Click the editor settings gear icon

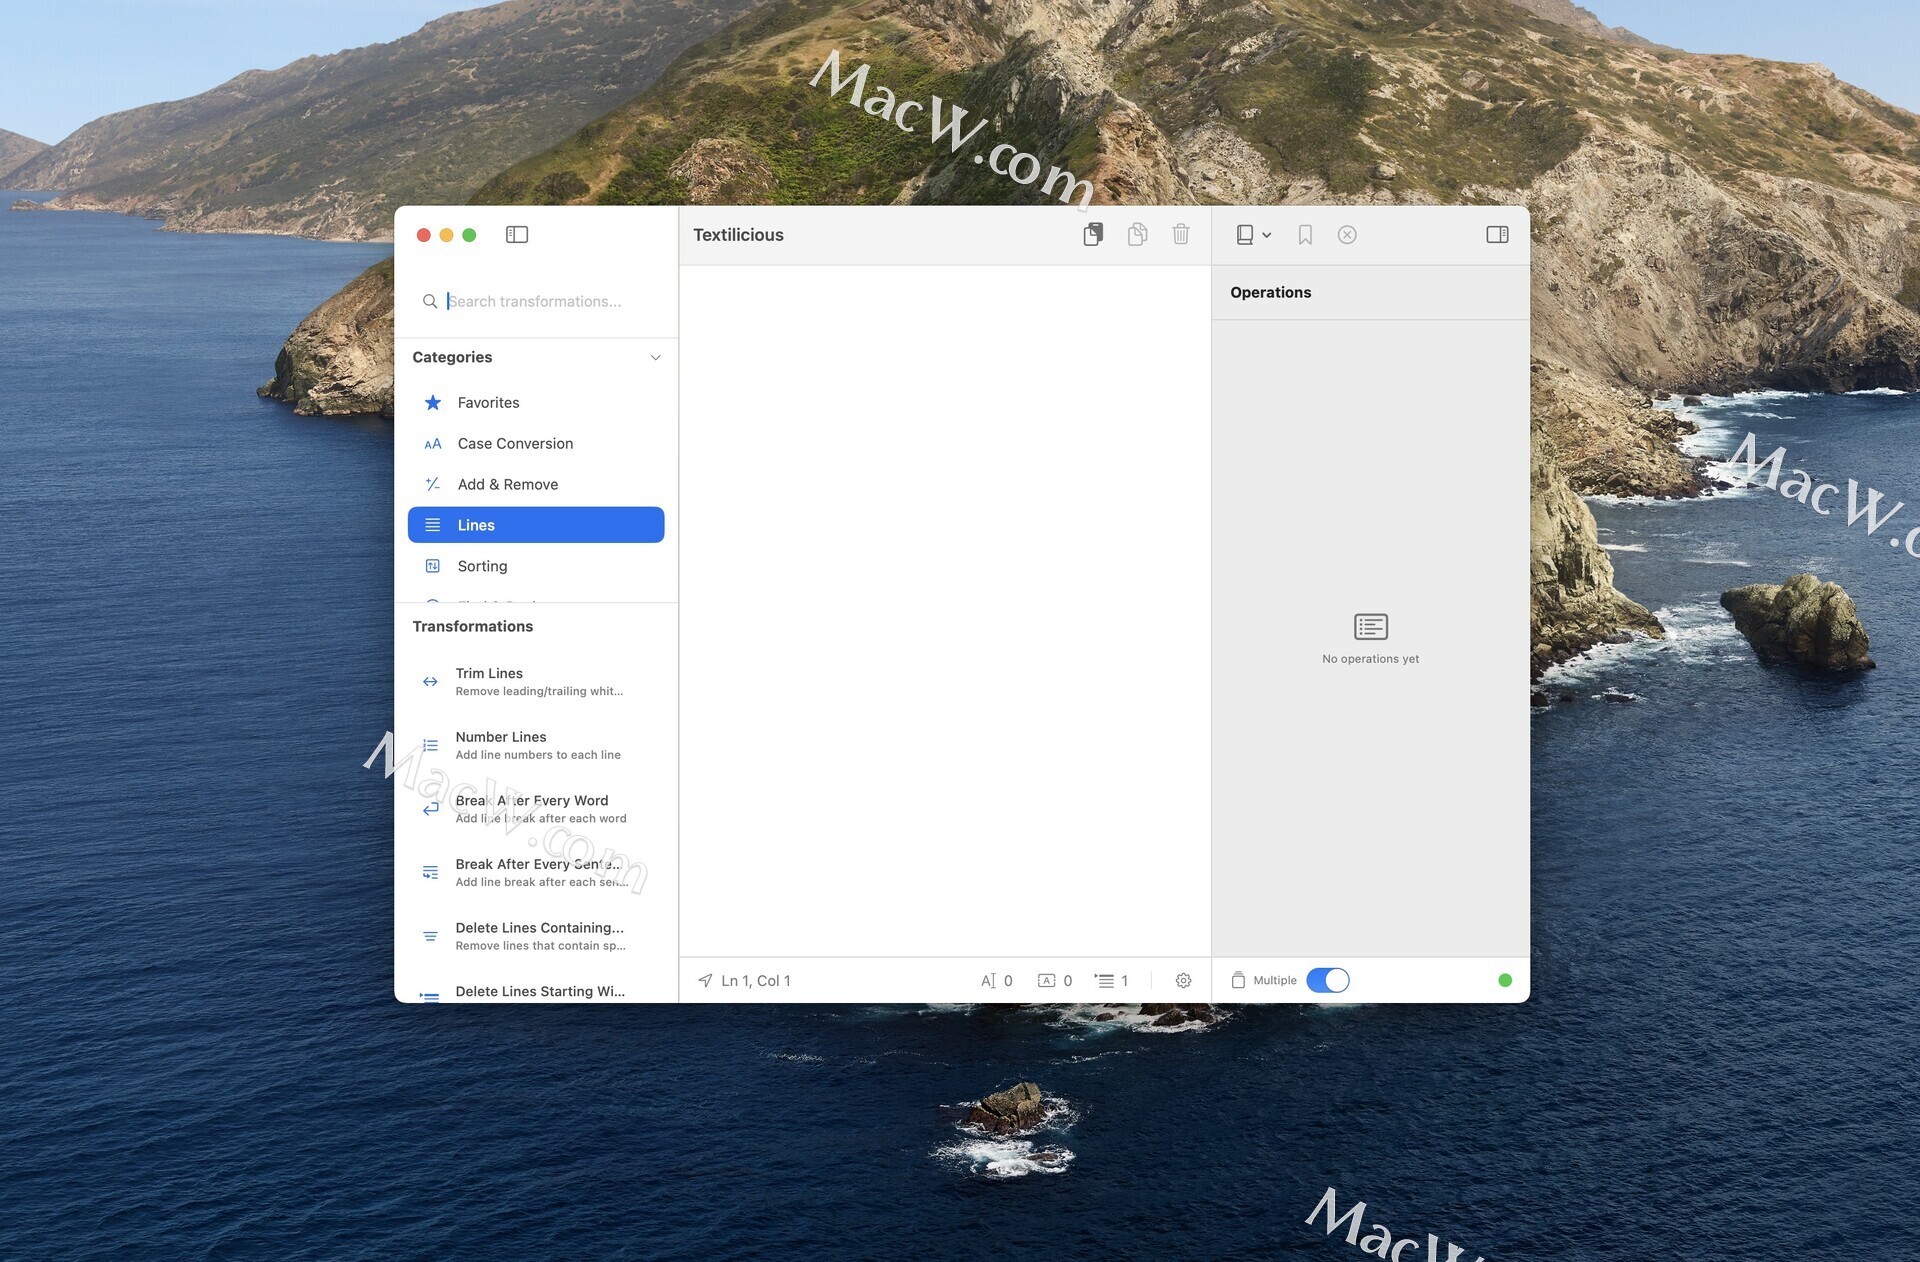[1183, 981]
